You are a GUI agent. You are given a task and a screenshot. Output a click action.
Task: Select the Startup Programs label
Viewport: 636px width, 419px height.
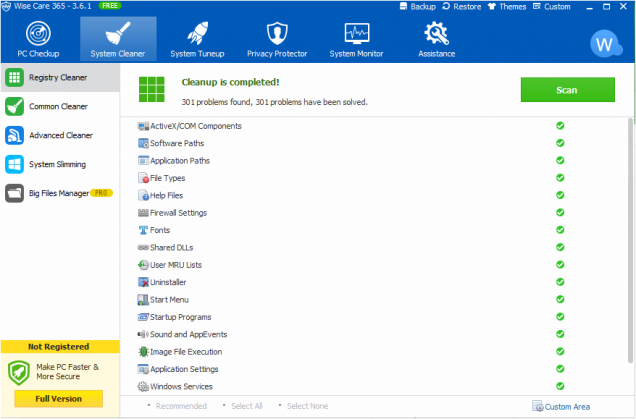tap(180, 317)
